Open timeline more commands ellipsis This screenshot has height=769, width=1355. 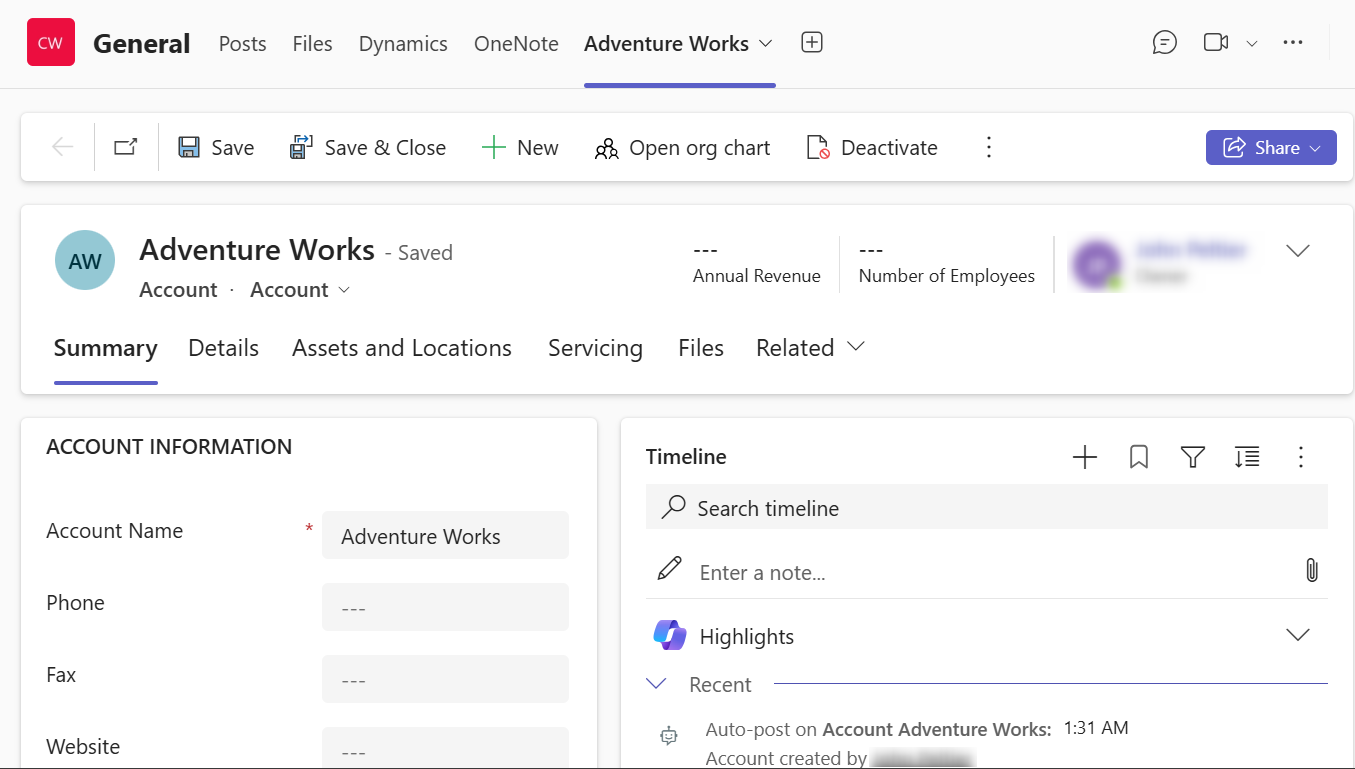tap(1300, 457)
